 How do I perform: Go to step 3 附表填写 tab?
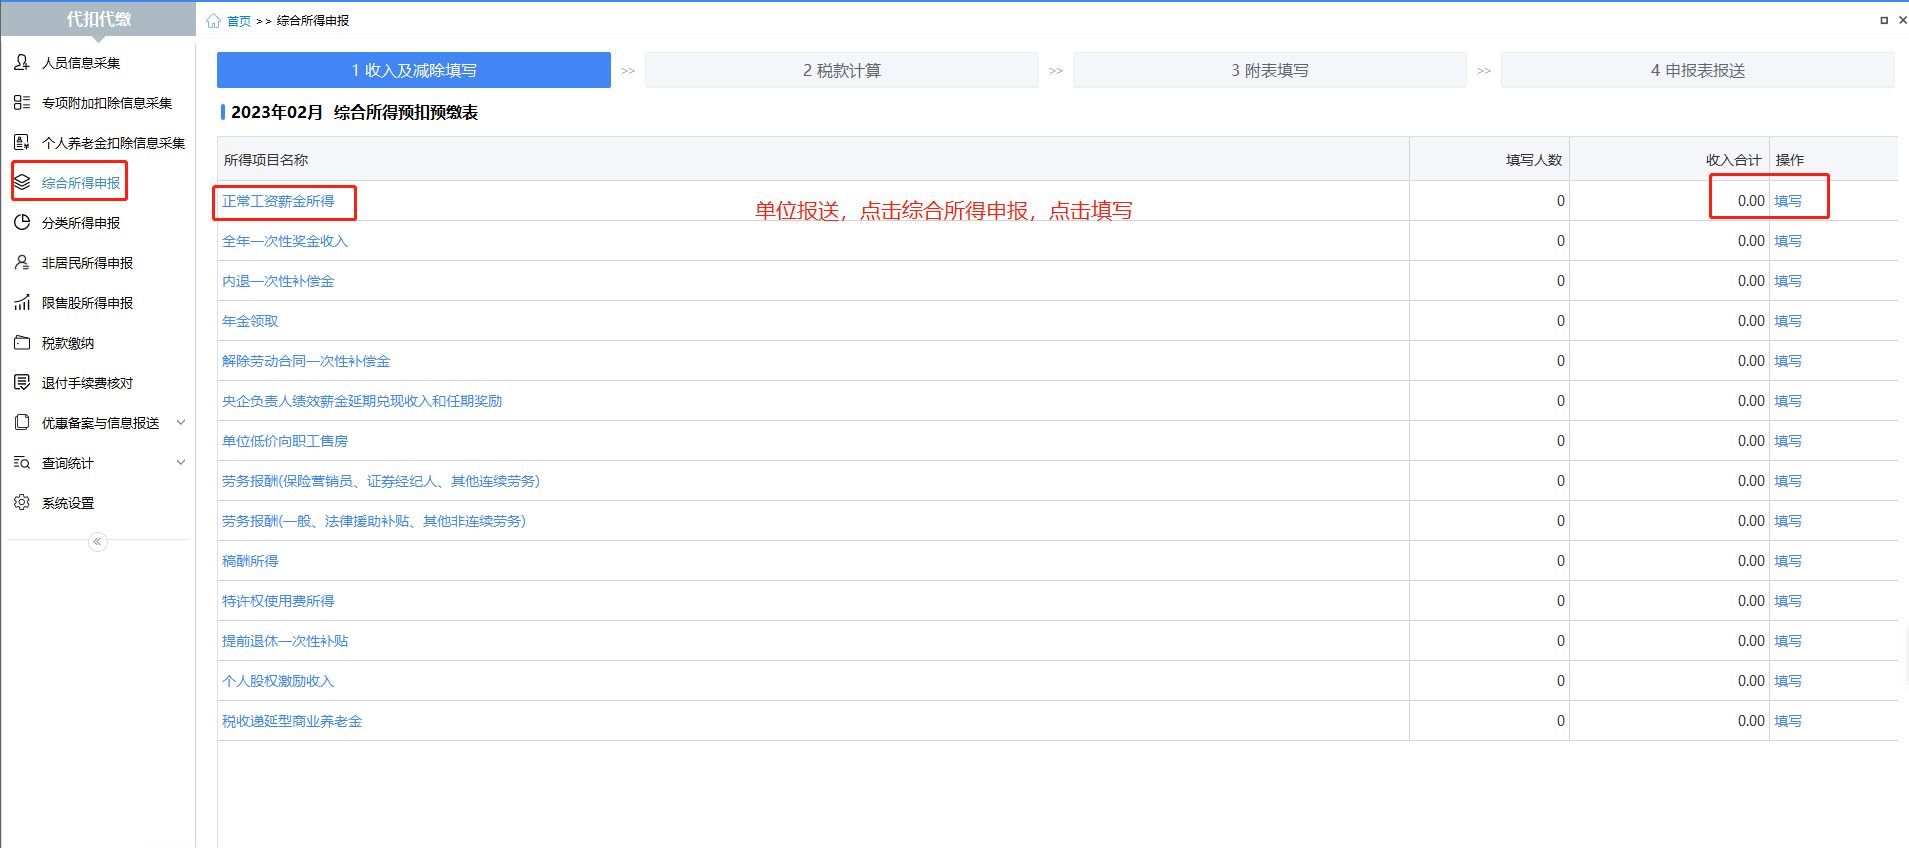[x=1269, y=71]
